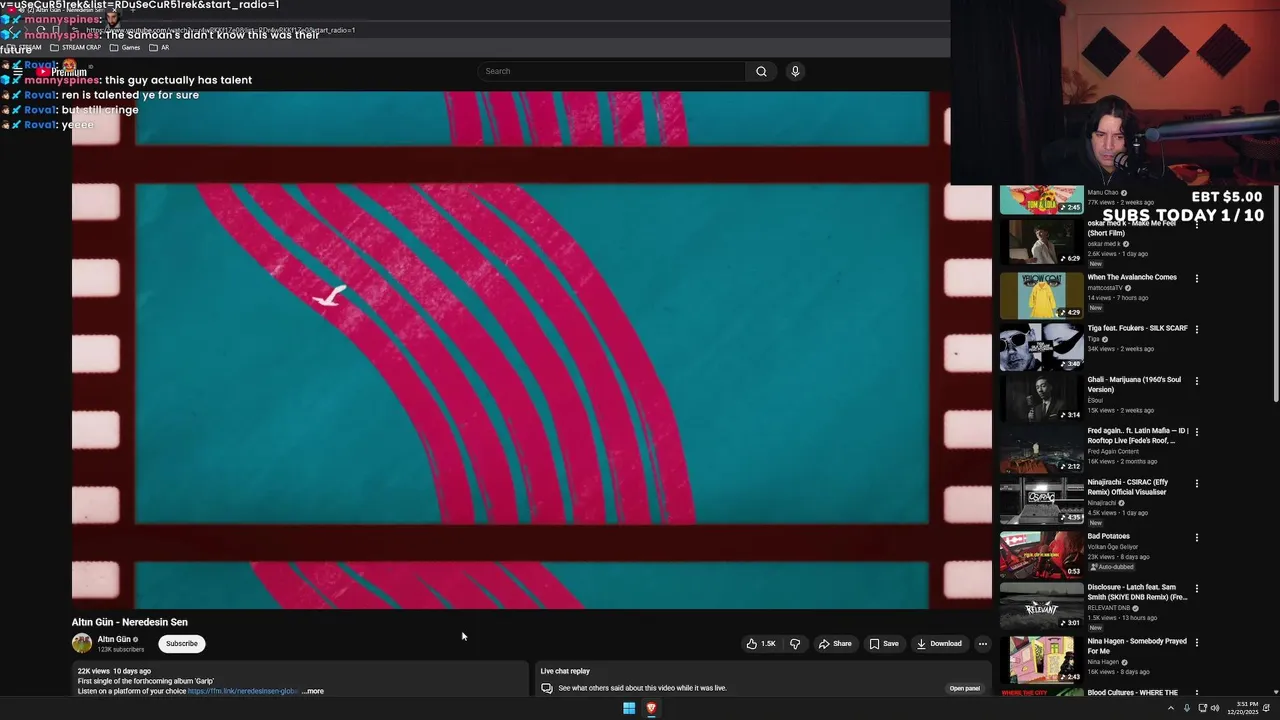Click the Auto-dubbed badge on Bad Potatoes

point(1111,567)
